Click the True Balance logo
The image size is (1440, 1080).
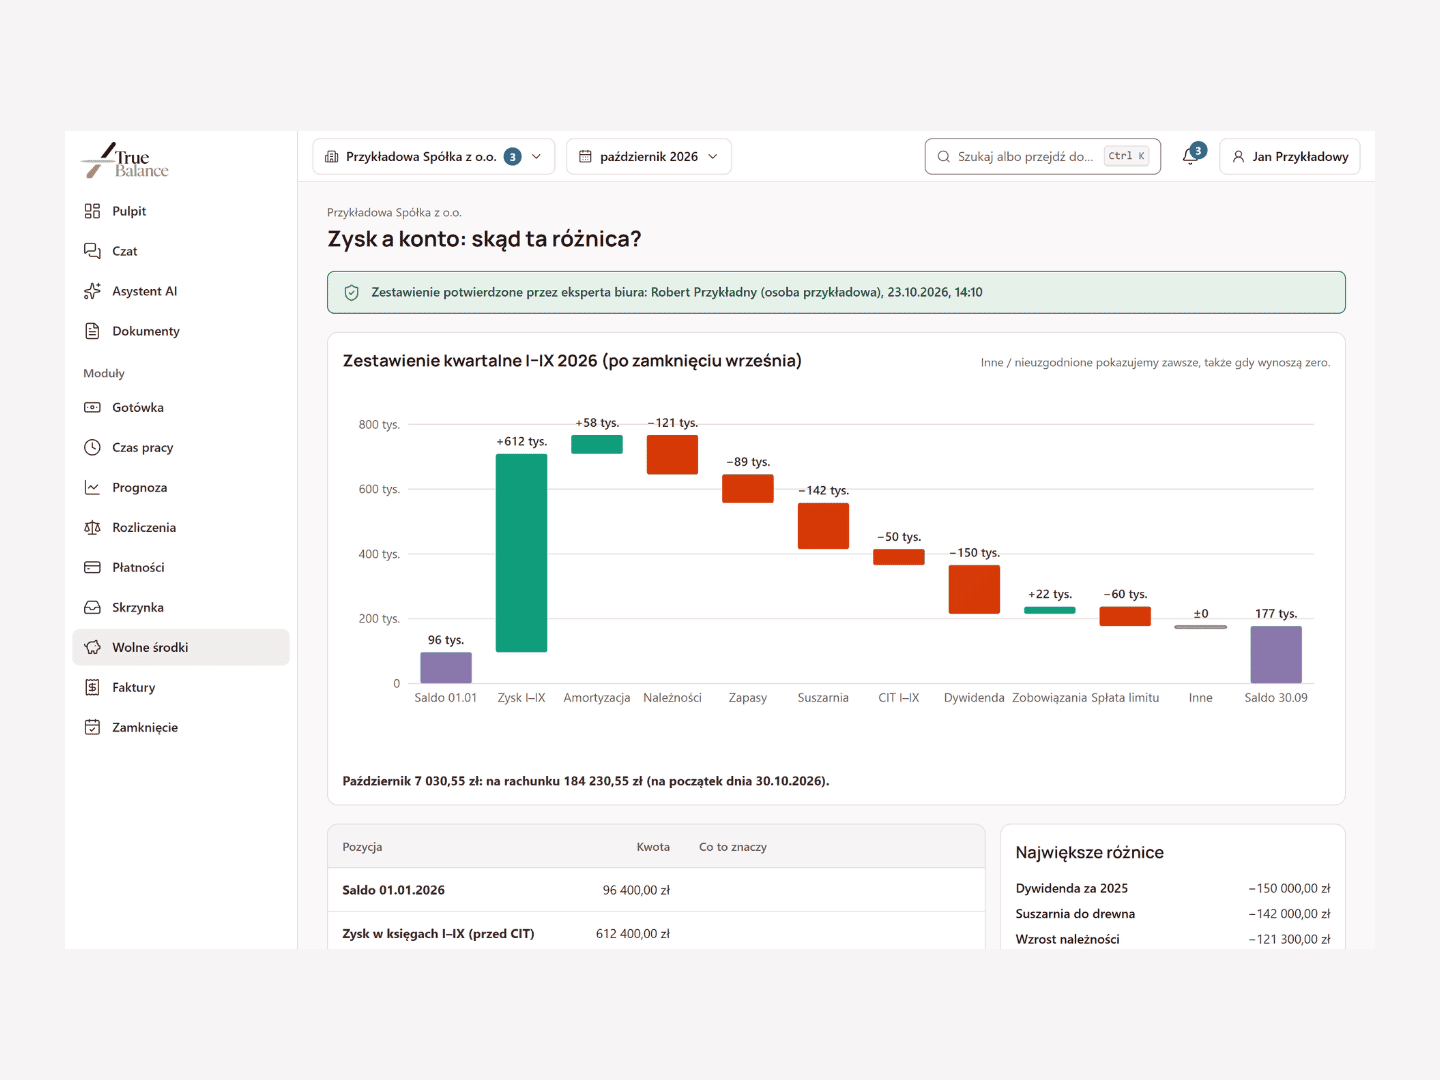point(125,160)
